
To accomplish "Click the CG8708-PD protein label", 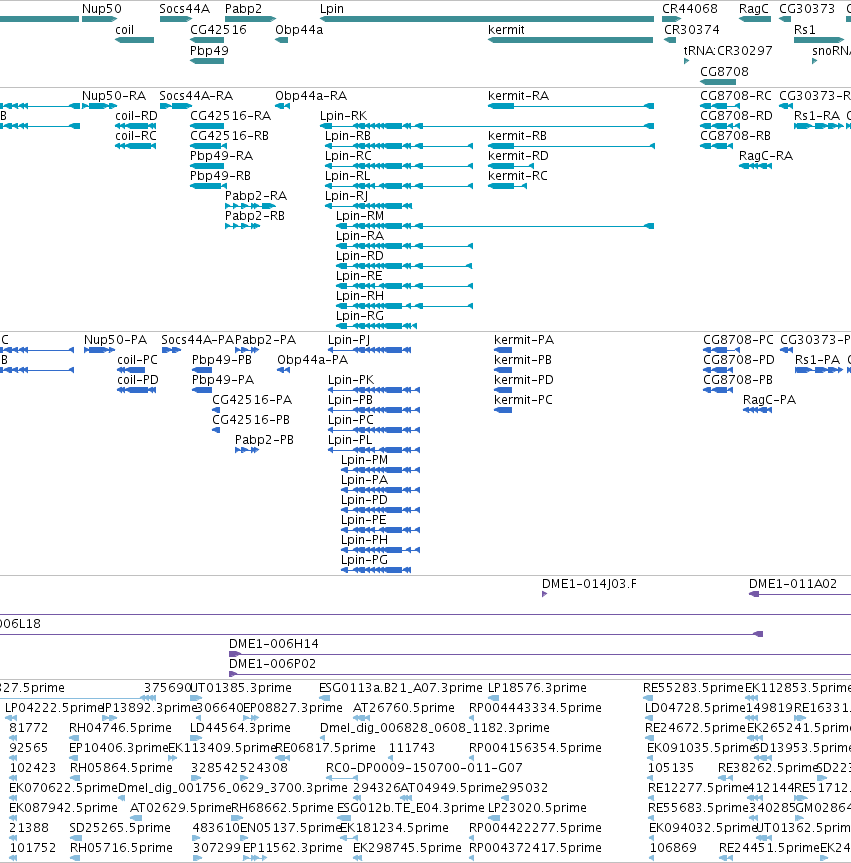I will (x=739, y=360).
